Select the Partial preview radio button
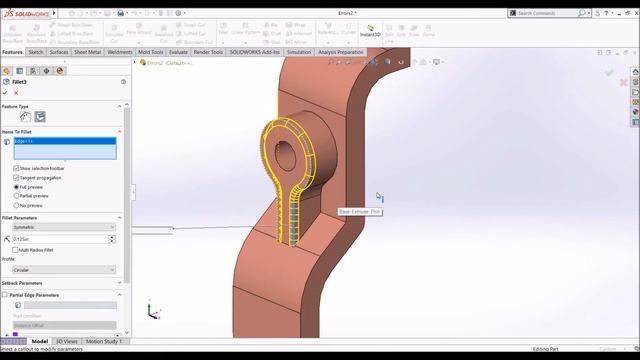The height and width of the screenshot is (360, 640). [16, 196]
